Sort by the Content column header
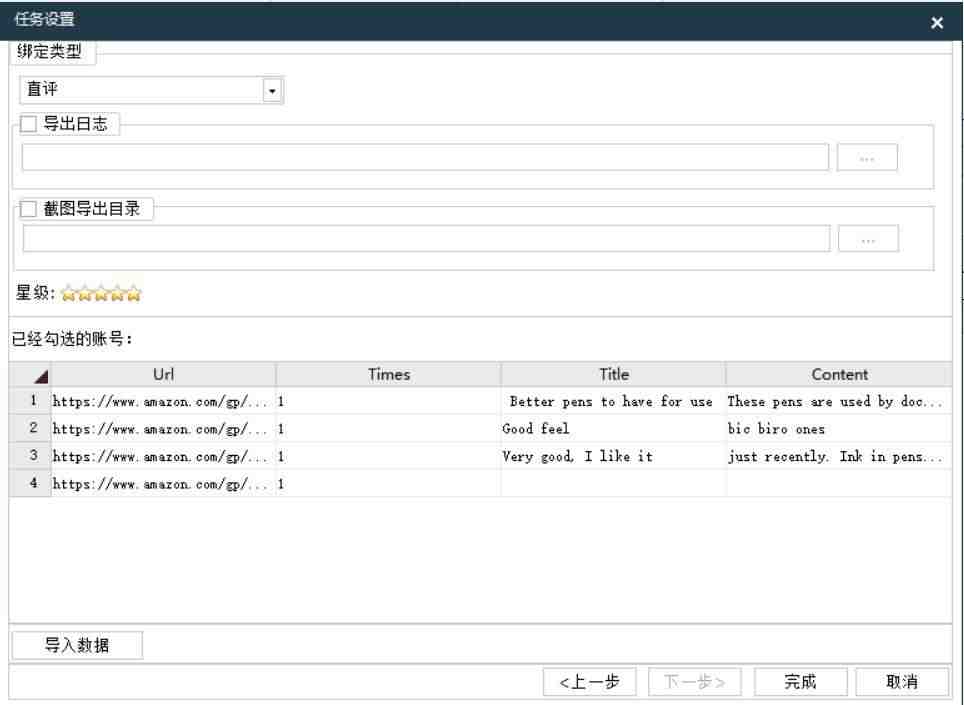 (x=839, y=374)
